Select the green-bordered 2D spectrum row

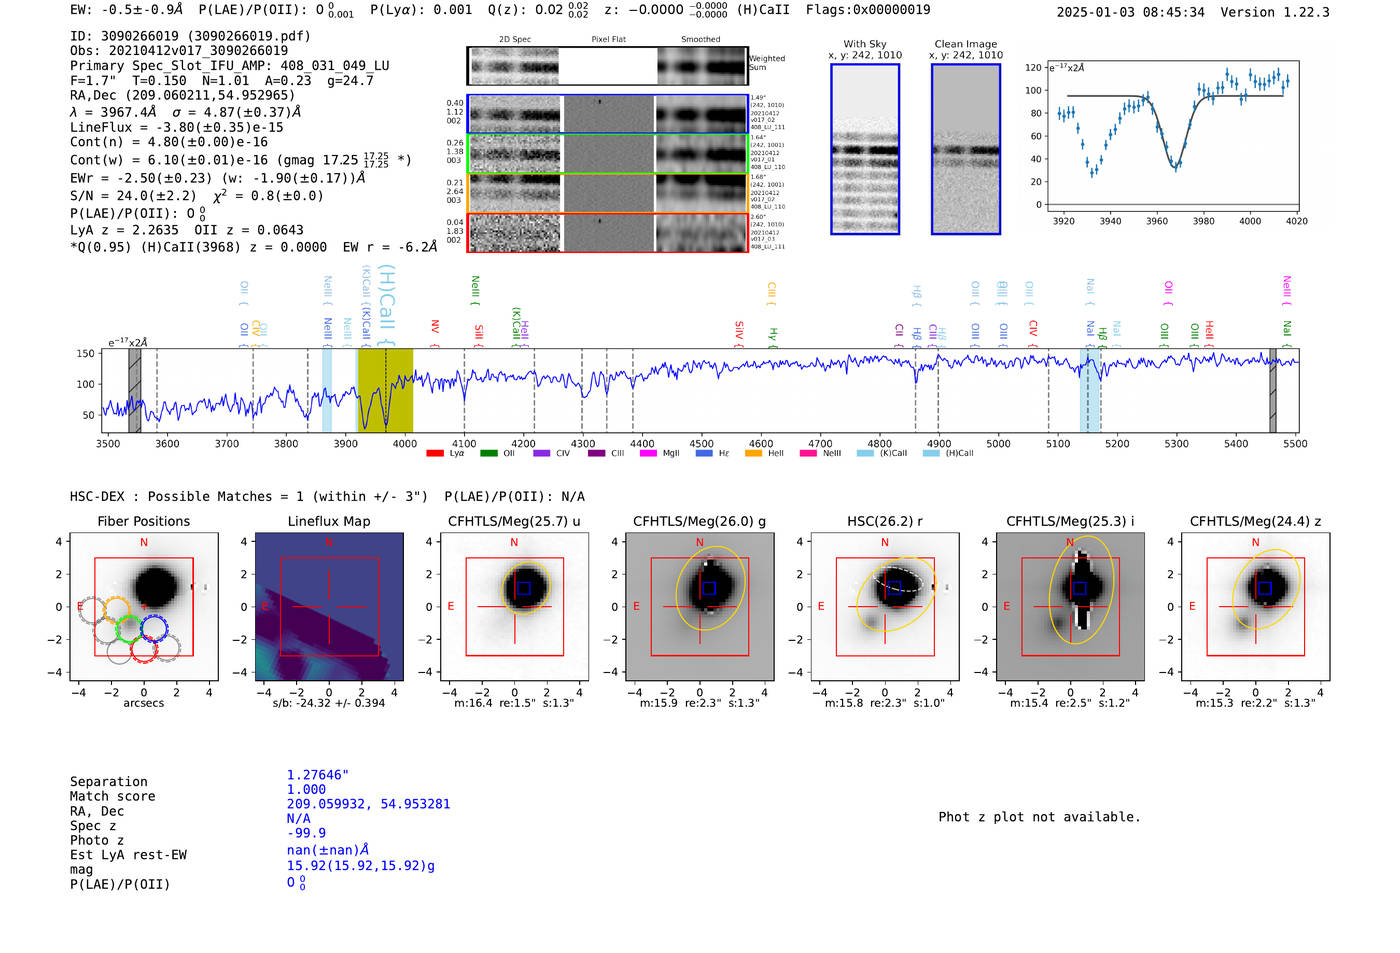608,154
